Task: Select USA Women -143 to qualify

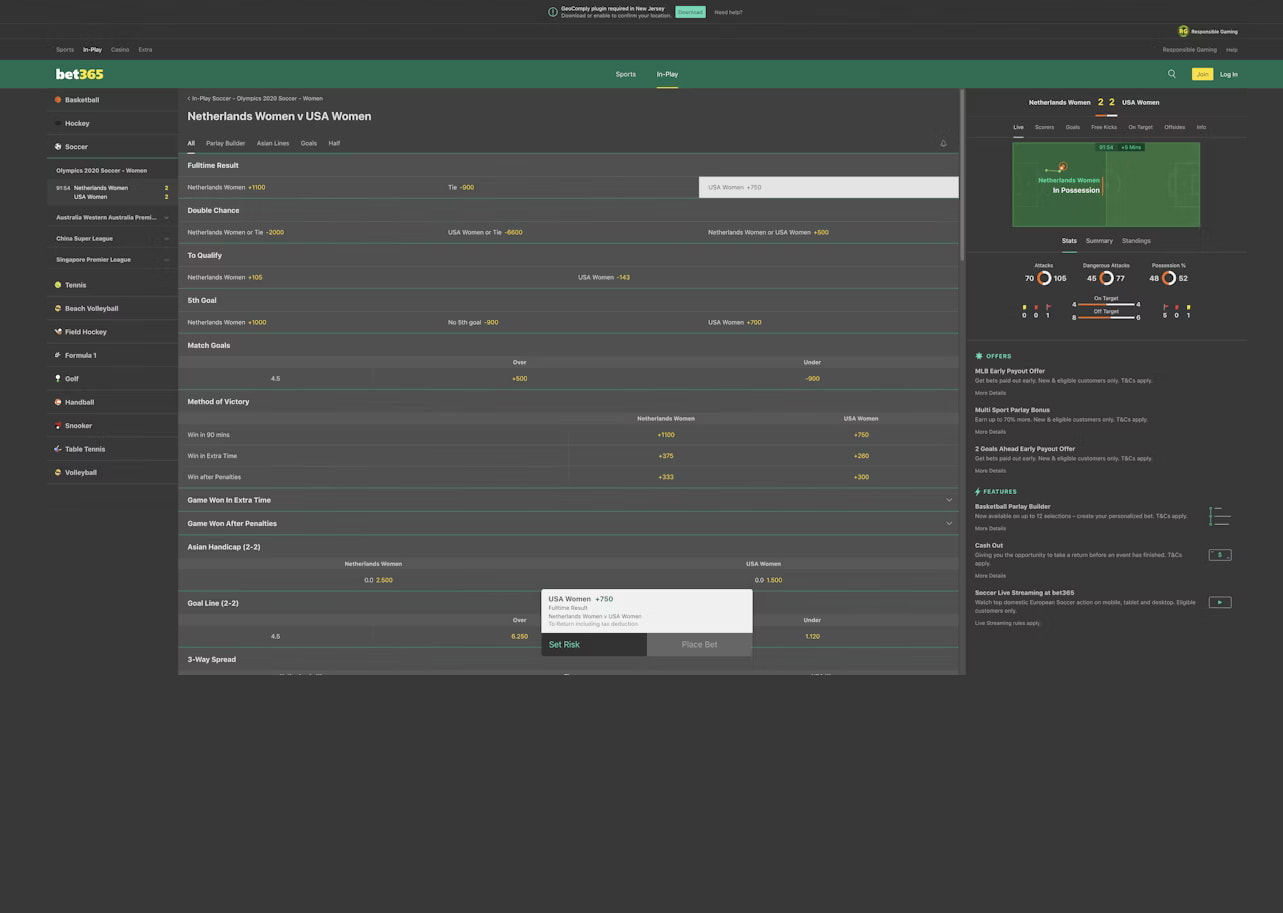Action: [x=763, y=277]
